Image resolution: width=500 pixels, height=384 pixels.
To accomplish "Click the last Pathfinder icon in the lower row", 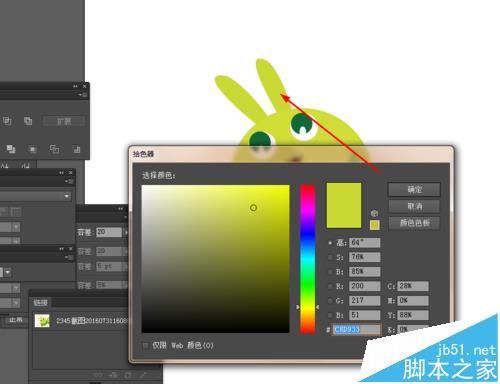I will tap(77, 149).
